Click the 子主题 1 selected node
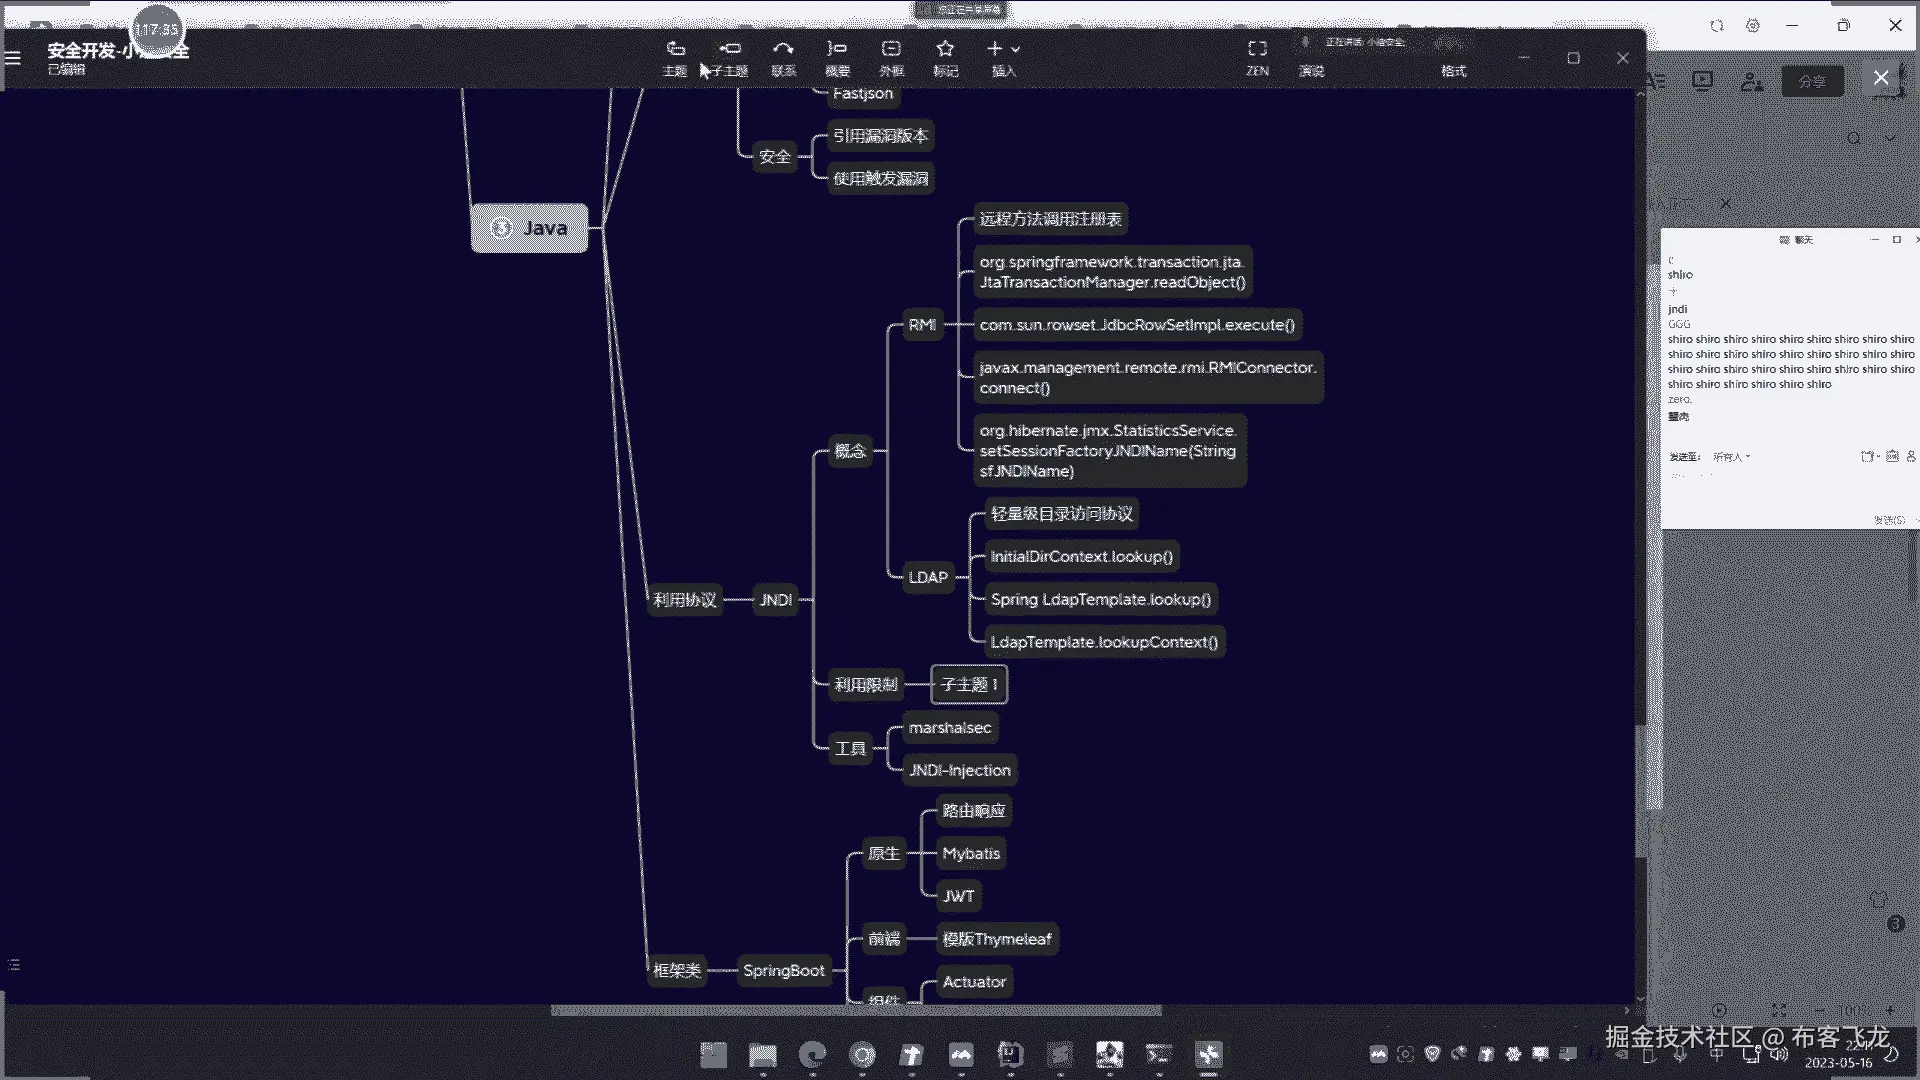 tap(968, 684)
